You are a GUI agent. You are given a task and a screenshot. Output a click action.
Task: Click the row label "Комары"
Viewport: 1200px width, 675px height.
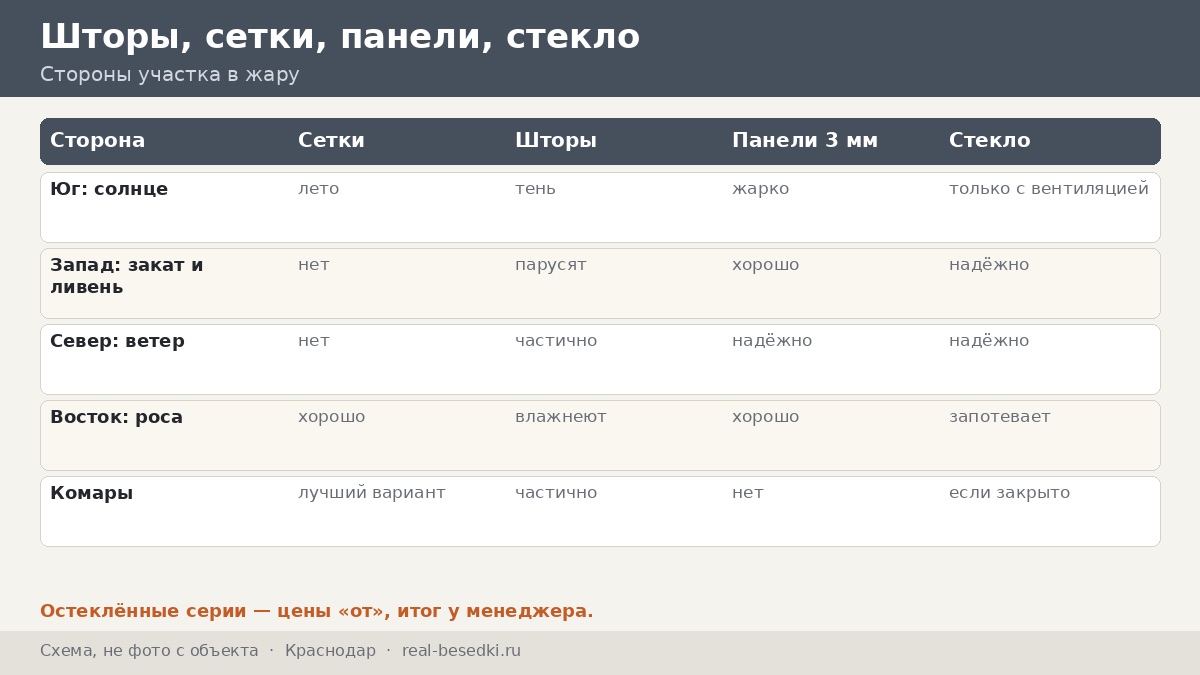[92, 493]
